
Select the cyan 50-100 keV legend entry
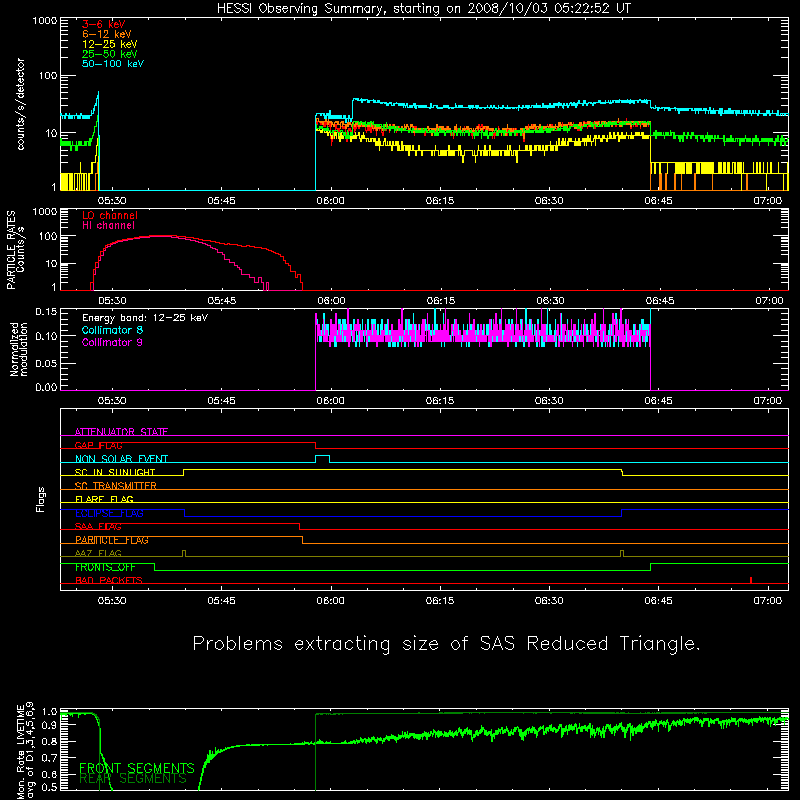(113, 64)
